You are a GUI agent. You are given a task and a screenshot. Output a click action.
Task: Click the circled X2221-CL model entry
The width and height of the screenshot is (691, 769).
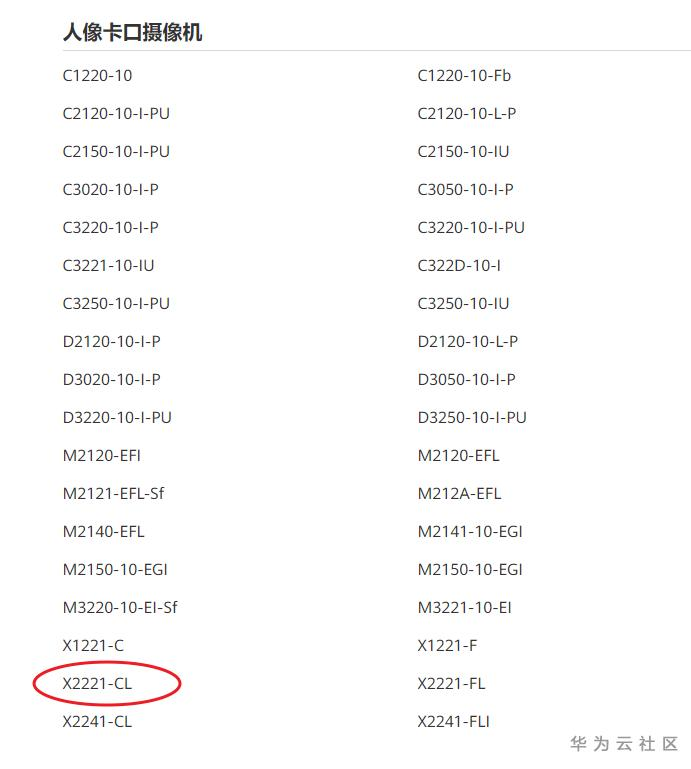97,684
